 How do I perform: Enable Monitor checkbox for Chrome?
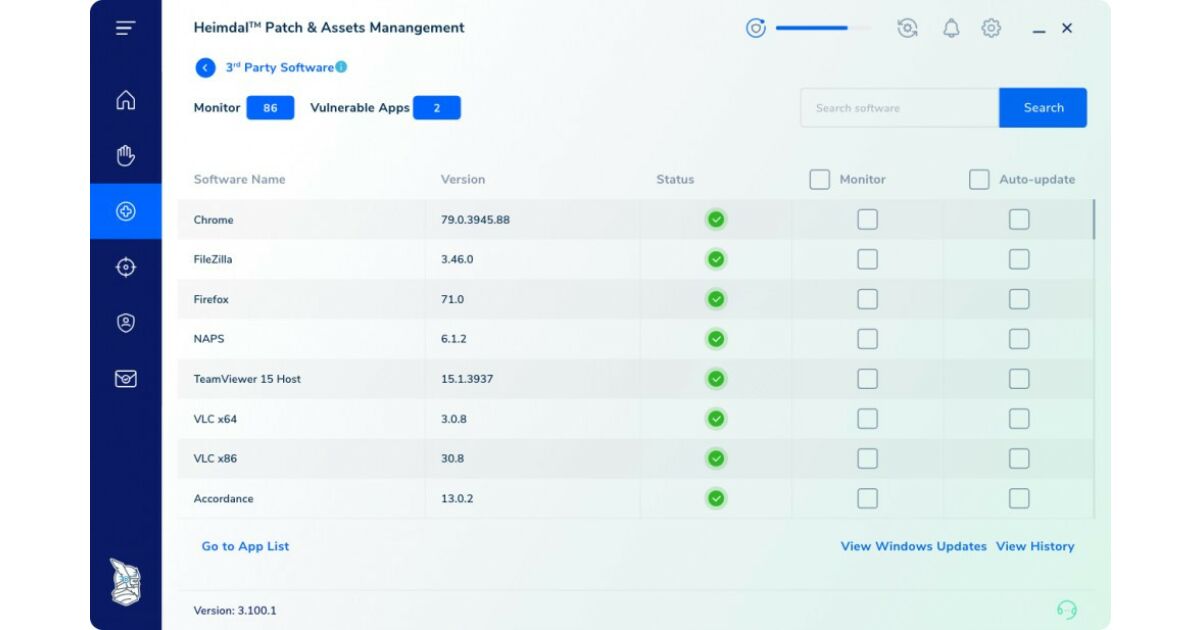tap(867, 219)
